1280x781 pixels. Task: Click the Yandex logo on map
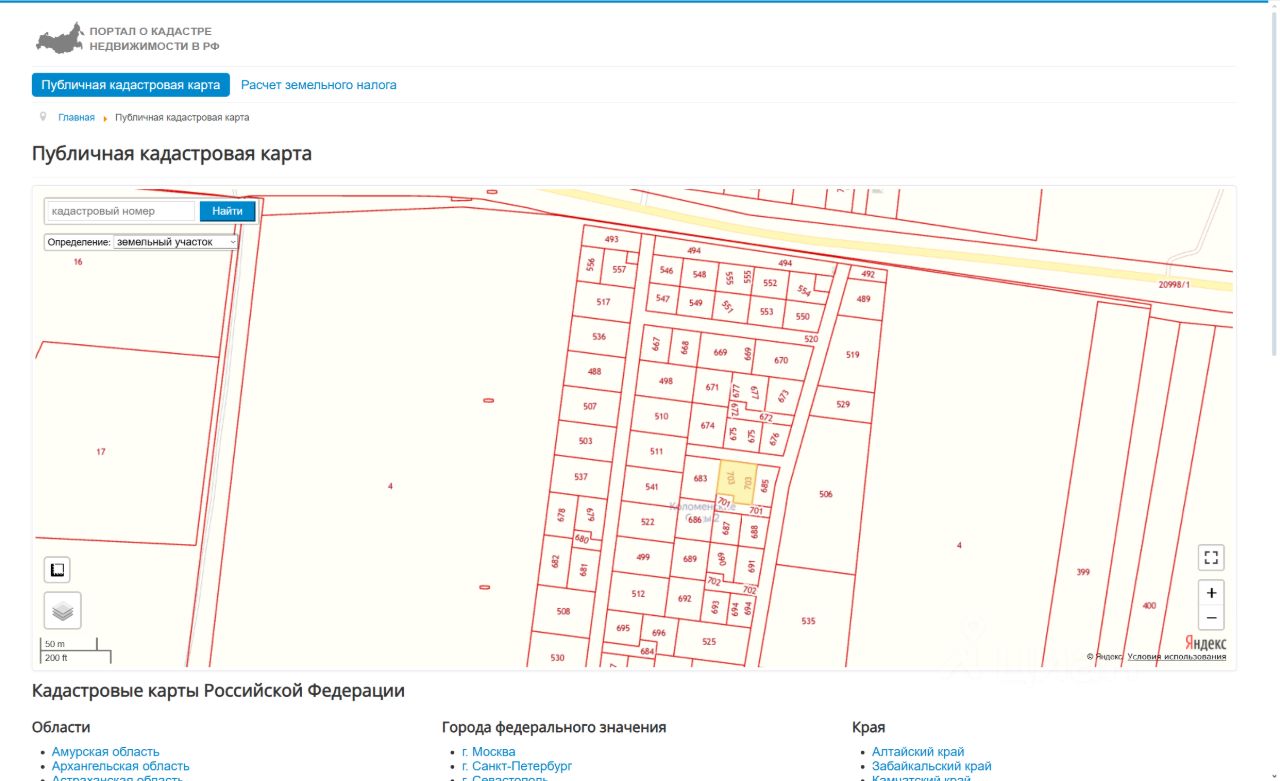click(1205, 643)
